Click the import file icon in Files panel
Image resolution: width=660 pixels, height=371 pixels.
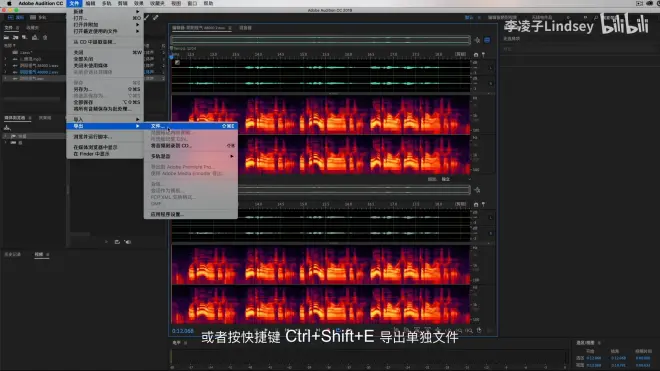click(16, 37)
